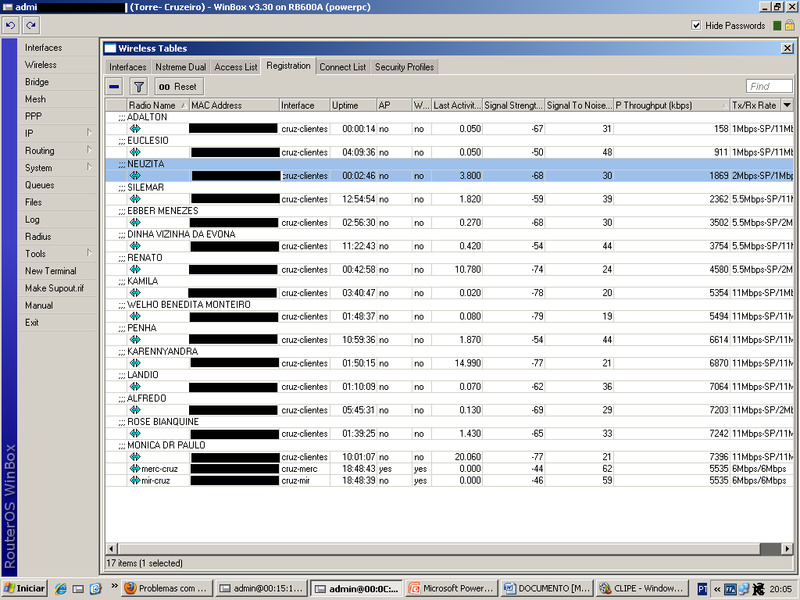Click the Wireless Tables window title icon
800x600 pixels.
[110, 48]
